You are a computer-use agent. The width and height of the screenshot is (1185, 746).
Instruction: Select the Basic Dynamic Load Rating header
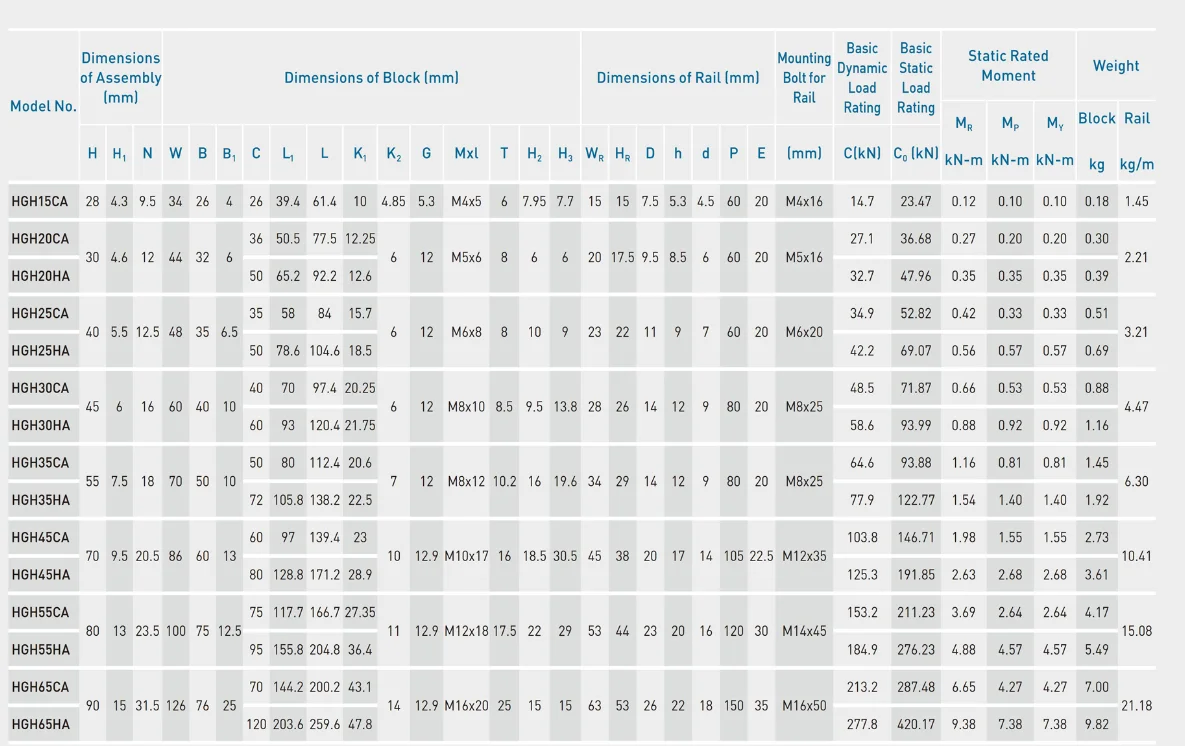(862, 77)
